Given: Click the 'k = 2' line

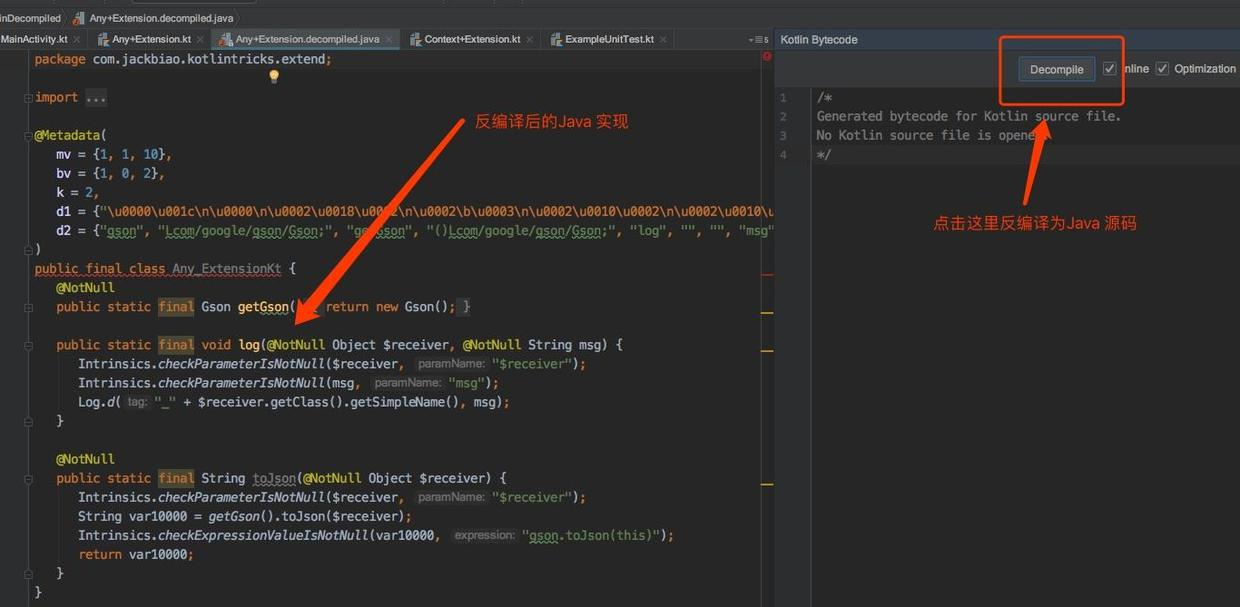Looking at the screenshot, I should coord(78,193).
